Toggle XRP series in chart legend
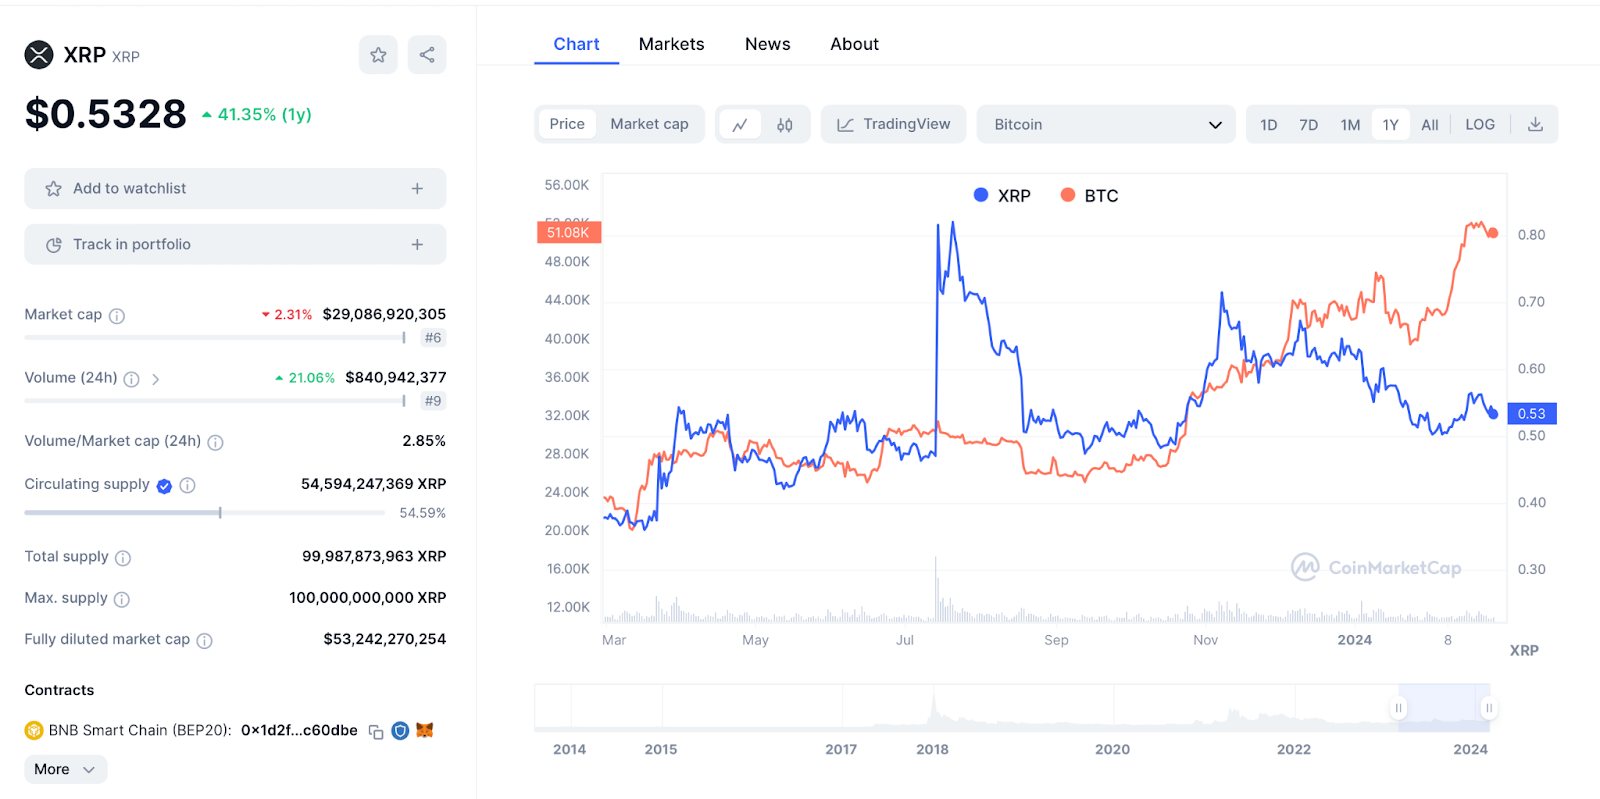The image size is (1600, 799). pyautogui.click(x=1002, y=196)
